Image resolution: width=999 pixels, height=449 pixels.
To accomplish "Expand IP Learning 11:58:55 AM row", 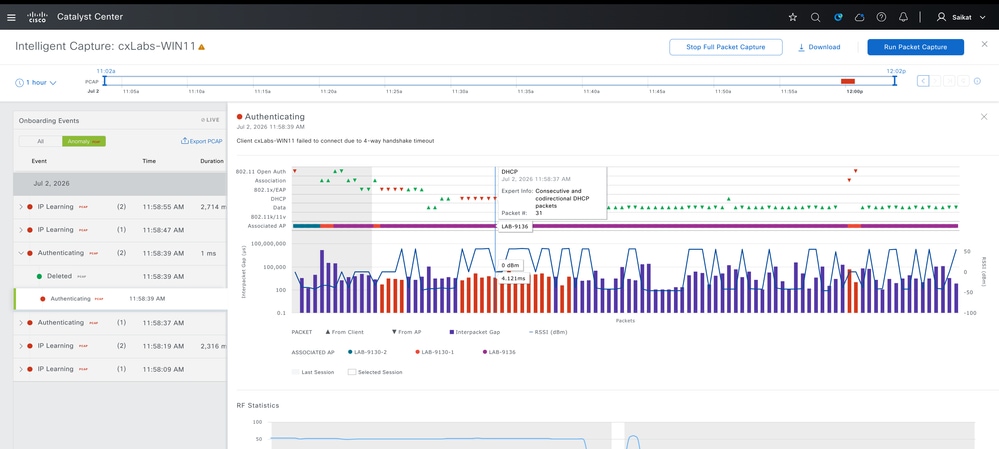I will (x=20, y=207).
